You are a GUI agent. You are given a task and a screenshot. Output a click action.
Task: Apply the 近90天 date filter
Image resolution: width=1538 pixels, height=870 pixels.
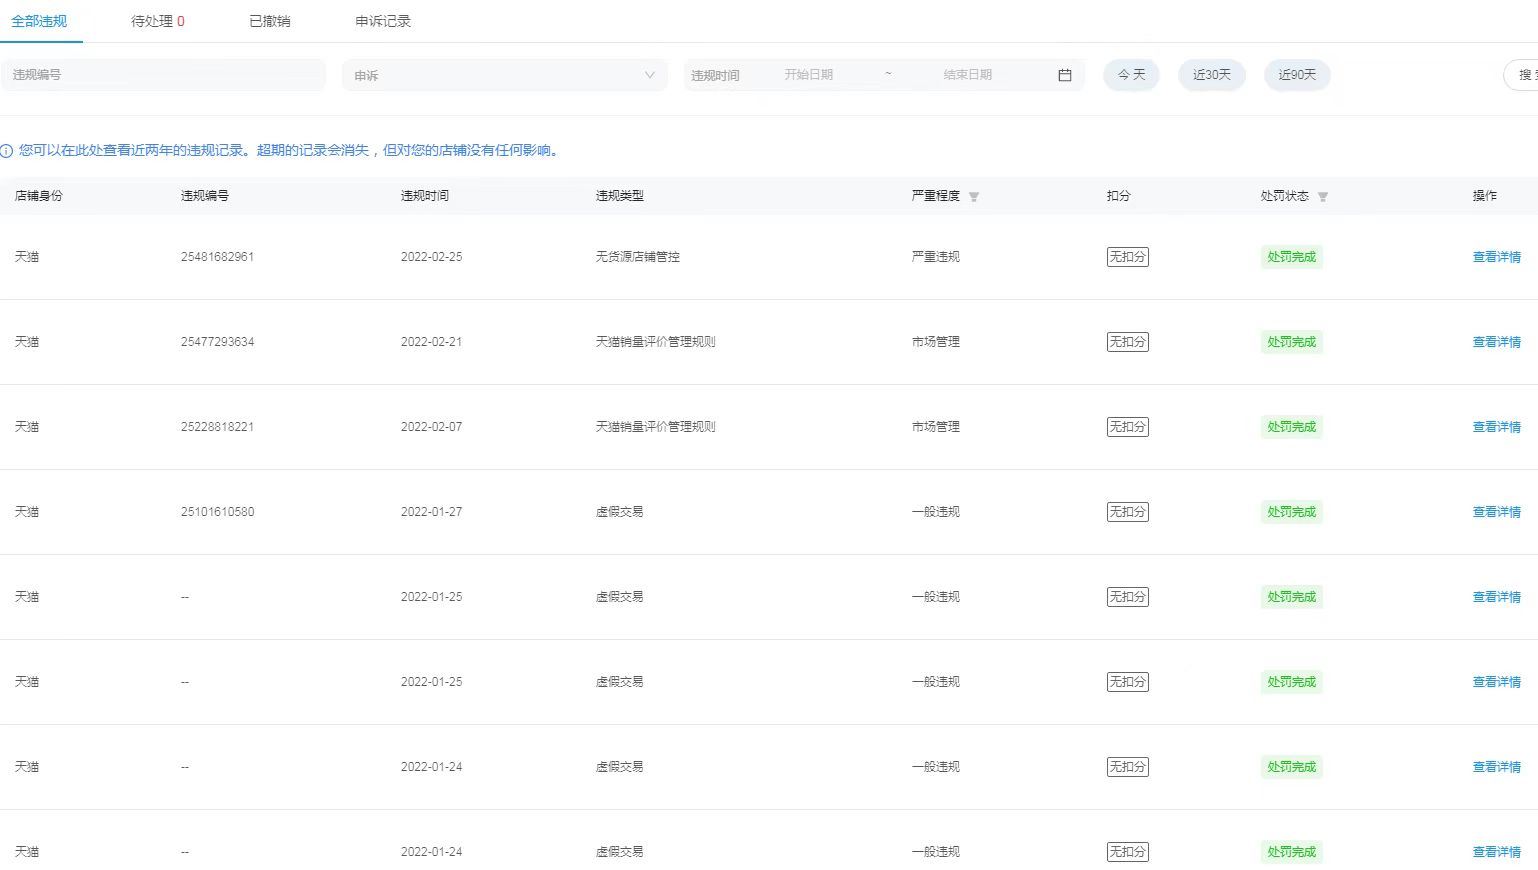[1297, 74]
